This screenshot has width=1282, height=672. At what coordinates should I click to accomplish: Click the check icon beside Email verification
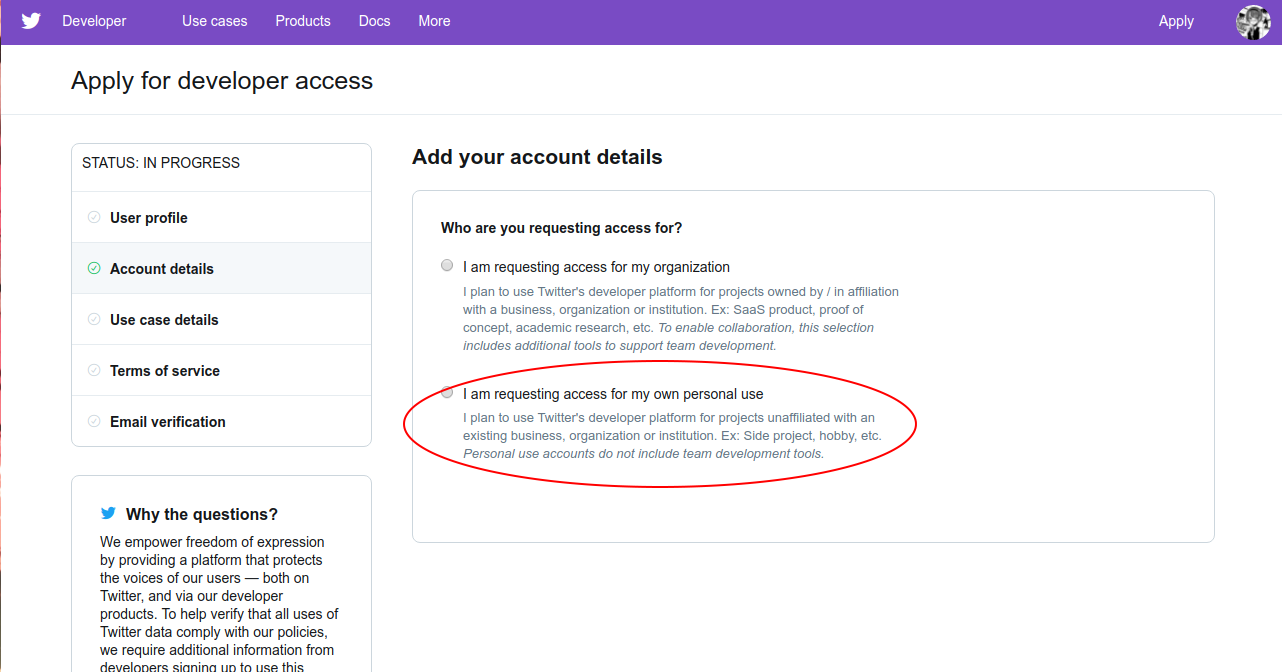[x=93, y=421]
